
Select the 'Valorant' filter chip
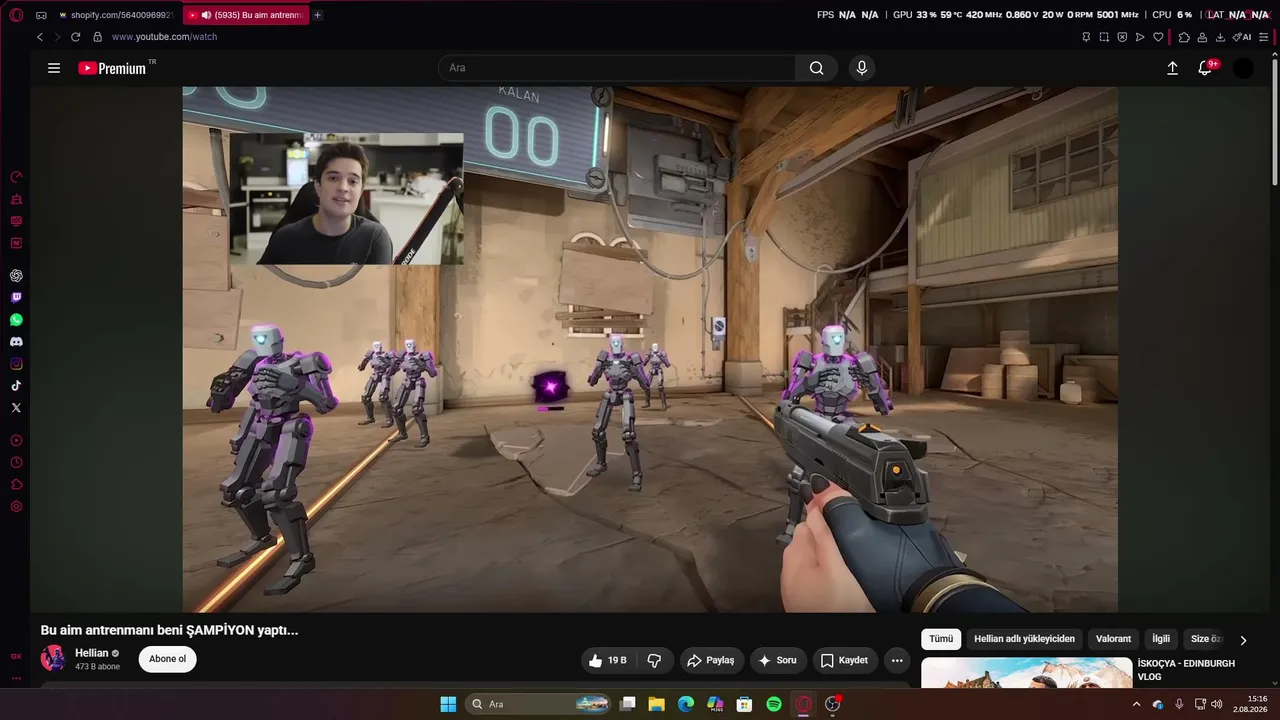[x=1113, y=639]
